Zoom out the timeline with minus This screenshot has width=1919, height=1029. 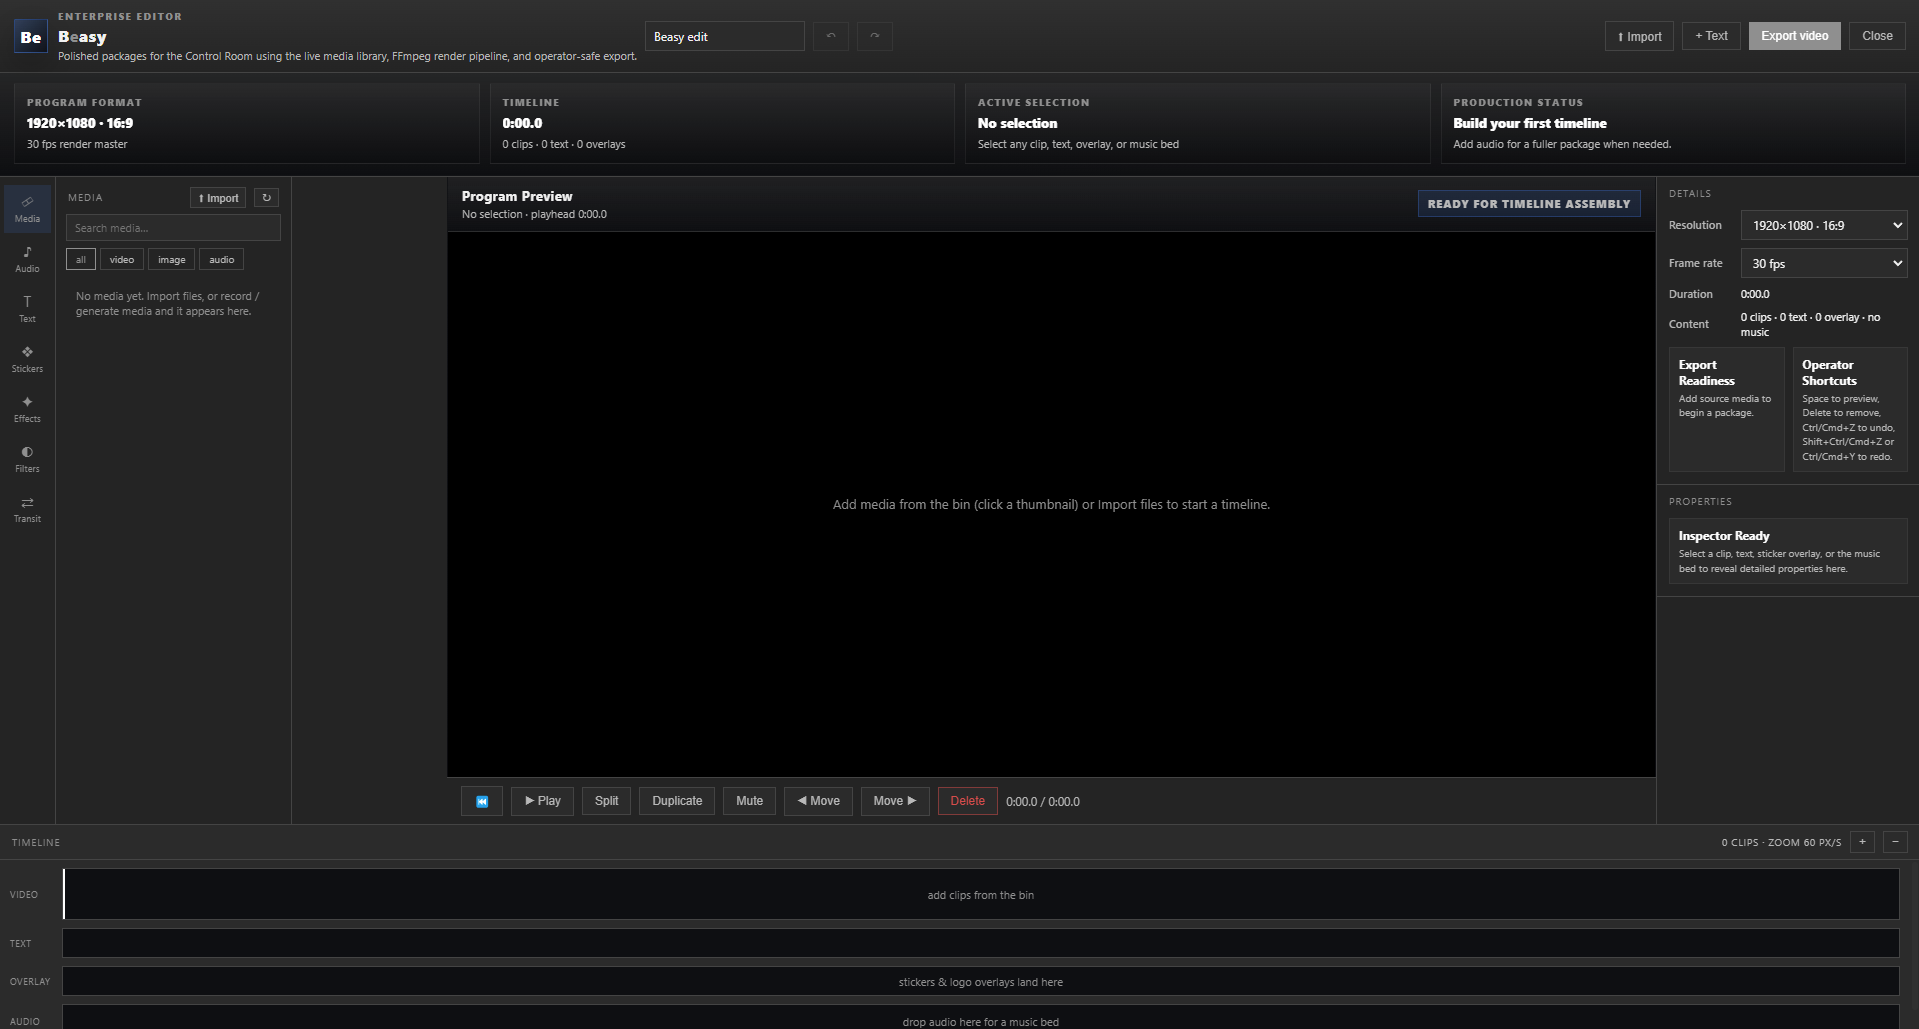pos(1895,842)
